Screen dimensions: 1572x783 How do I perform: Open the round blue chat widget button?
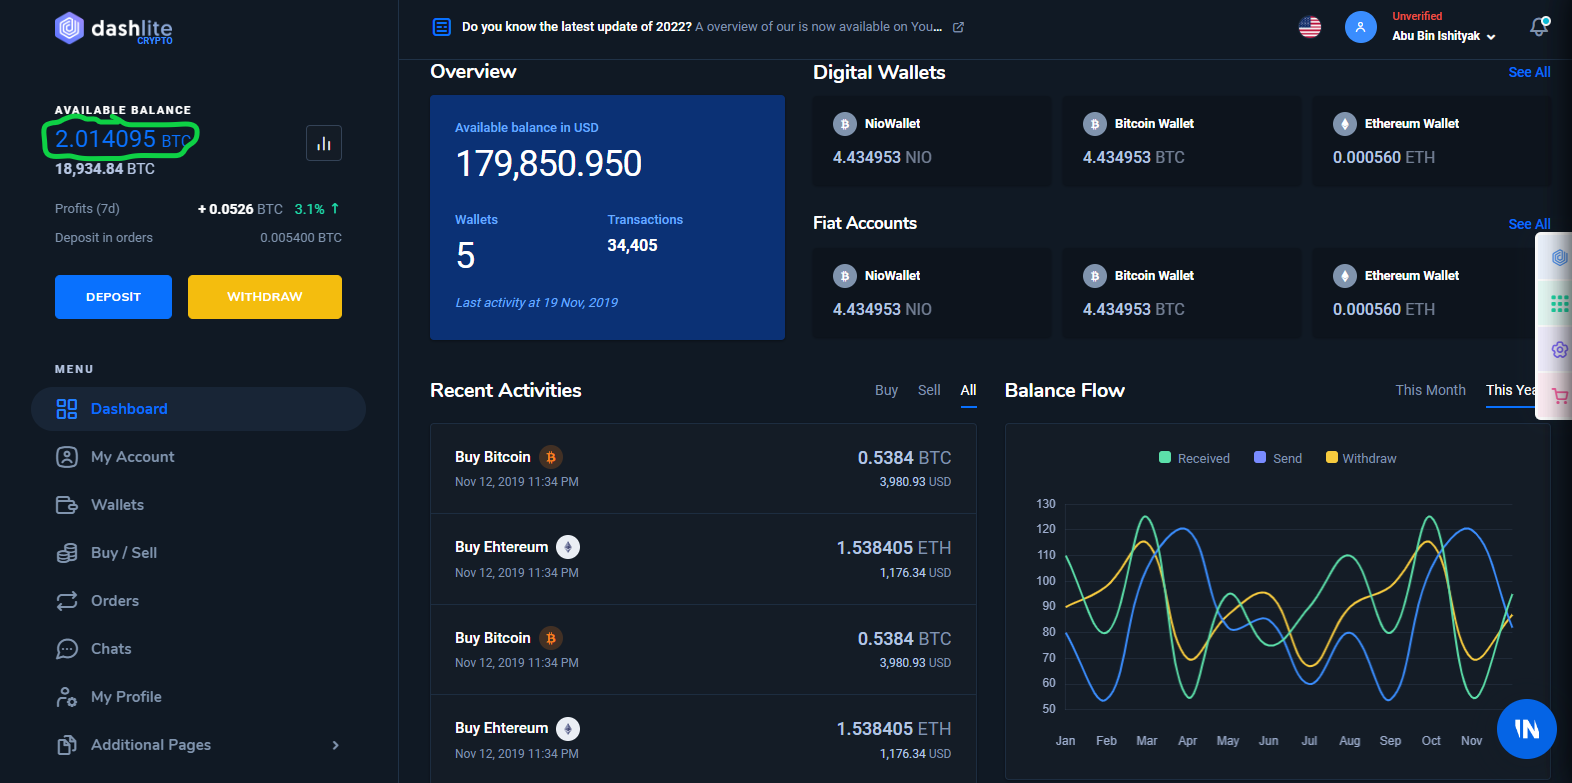click(x=1526, y=728)
